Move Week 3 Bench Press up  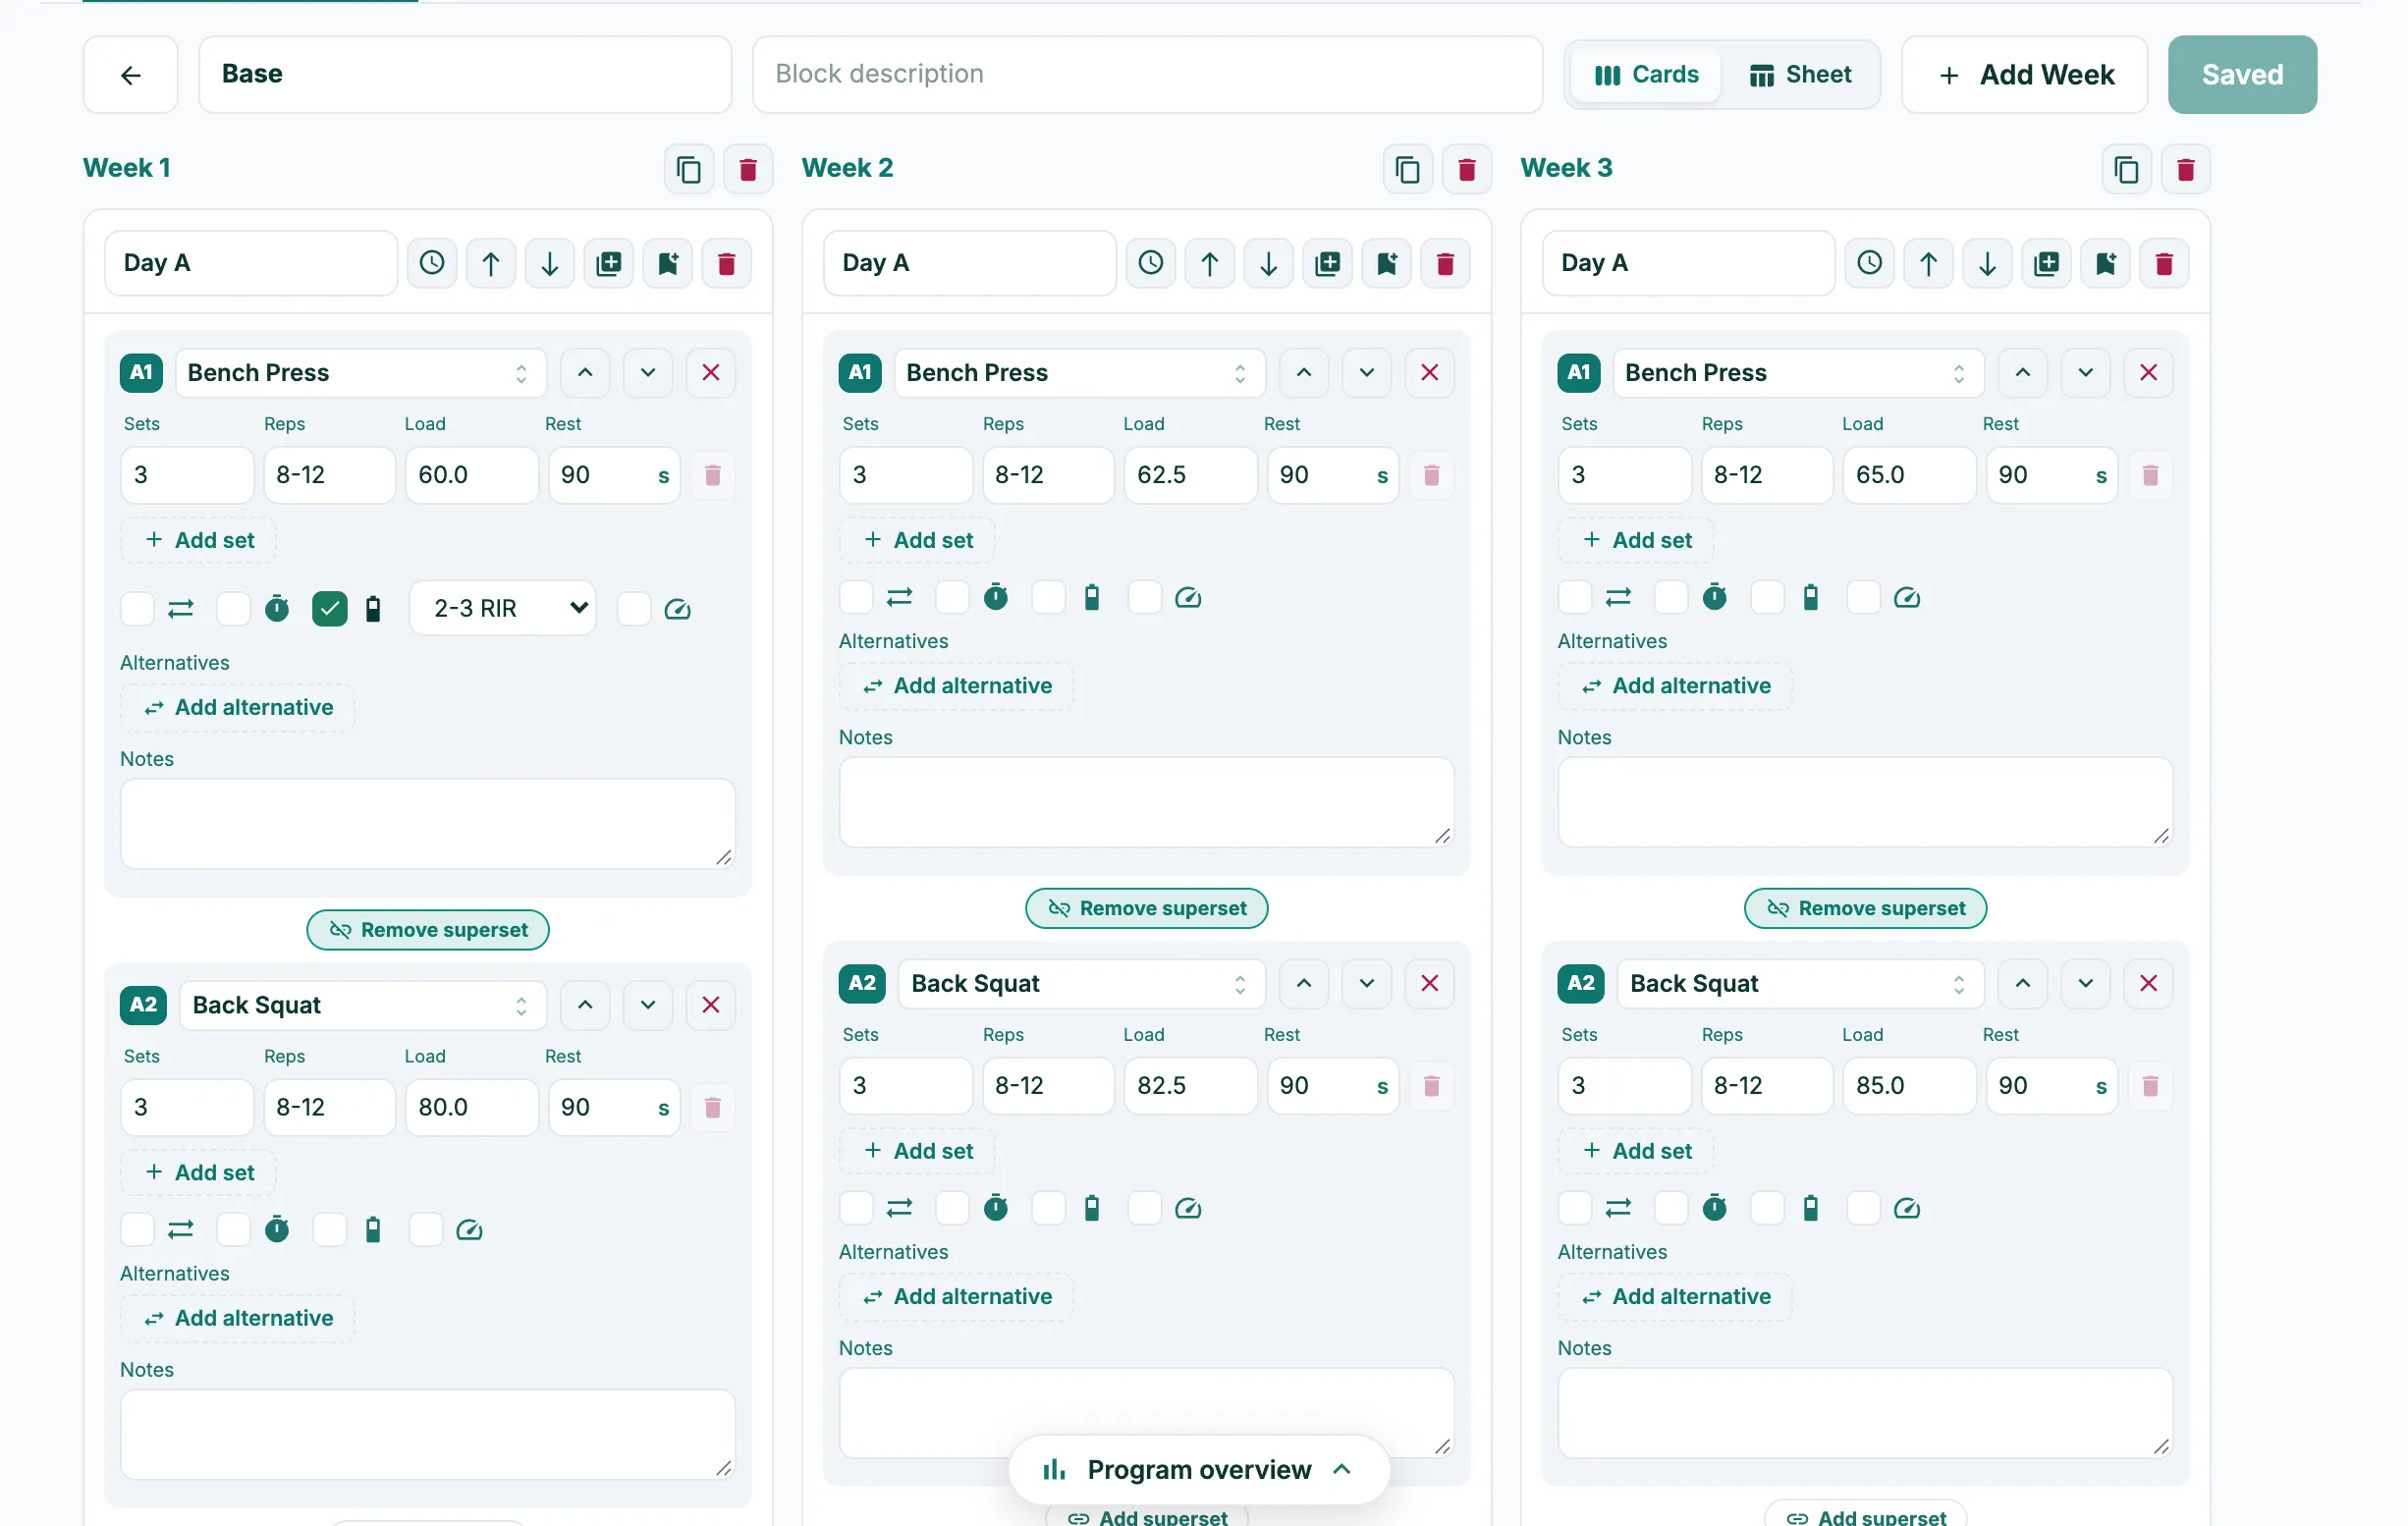point(2023,373)
